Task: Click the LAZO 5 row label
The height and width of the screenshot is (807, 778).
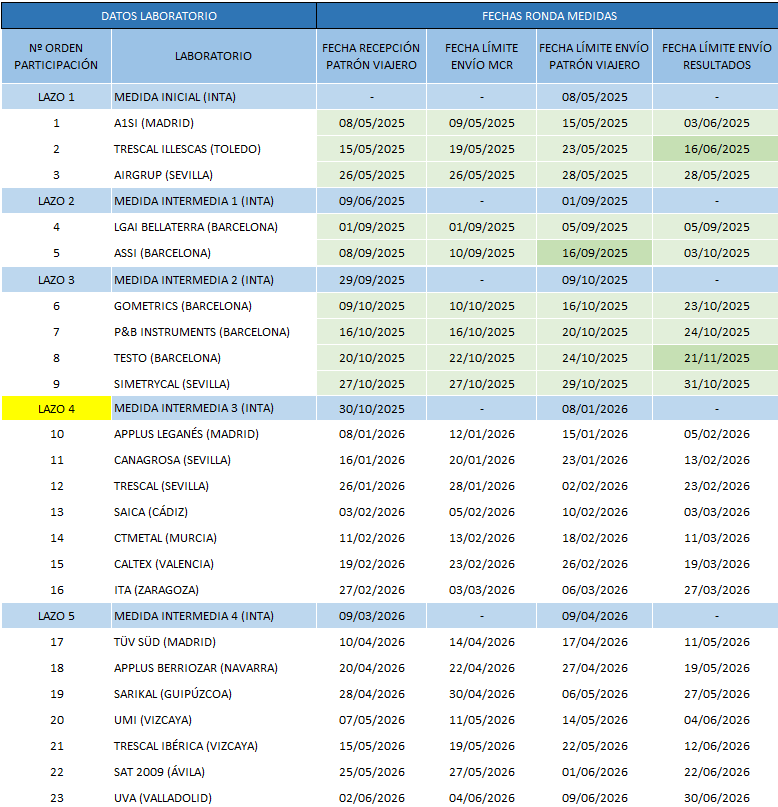Action: [x=56, y=616]
